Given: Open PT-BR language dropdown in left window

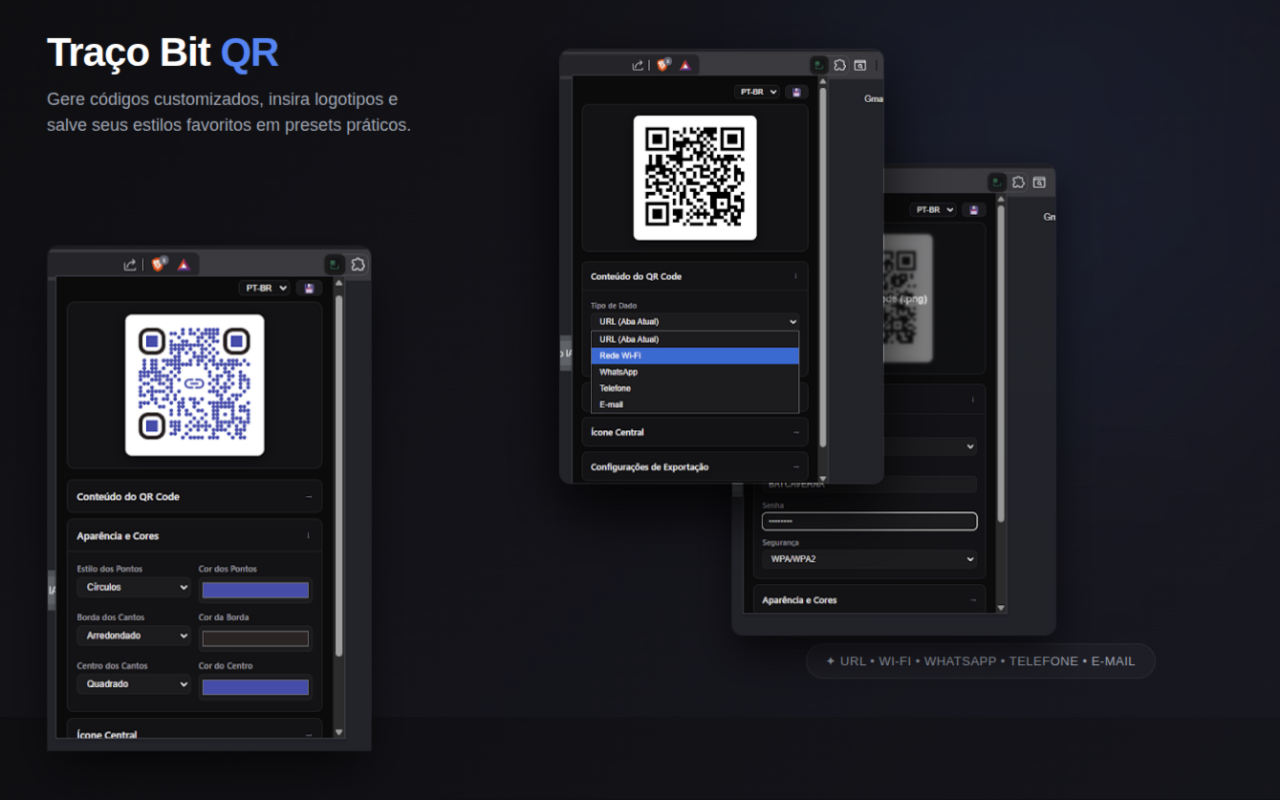Looking at the screenshot, I should tap(264, 288).
